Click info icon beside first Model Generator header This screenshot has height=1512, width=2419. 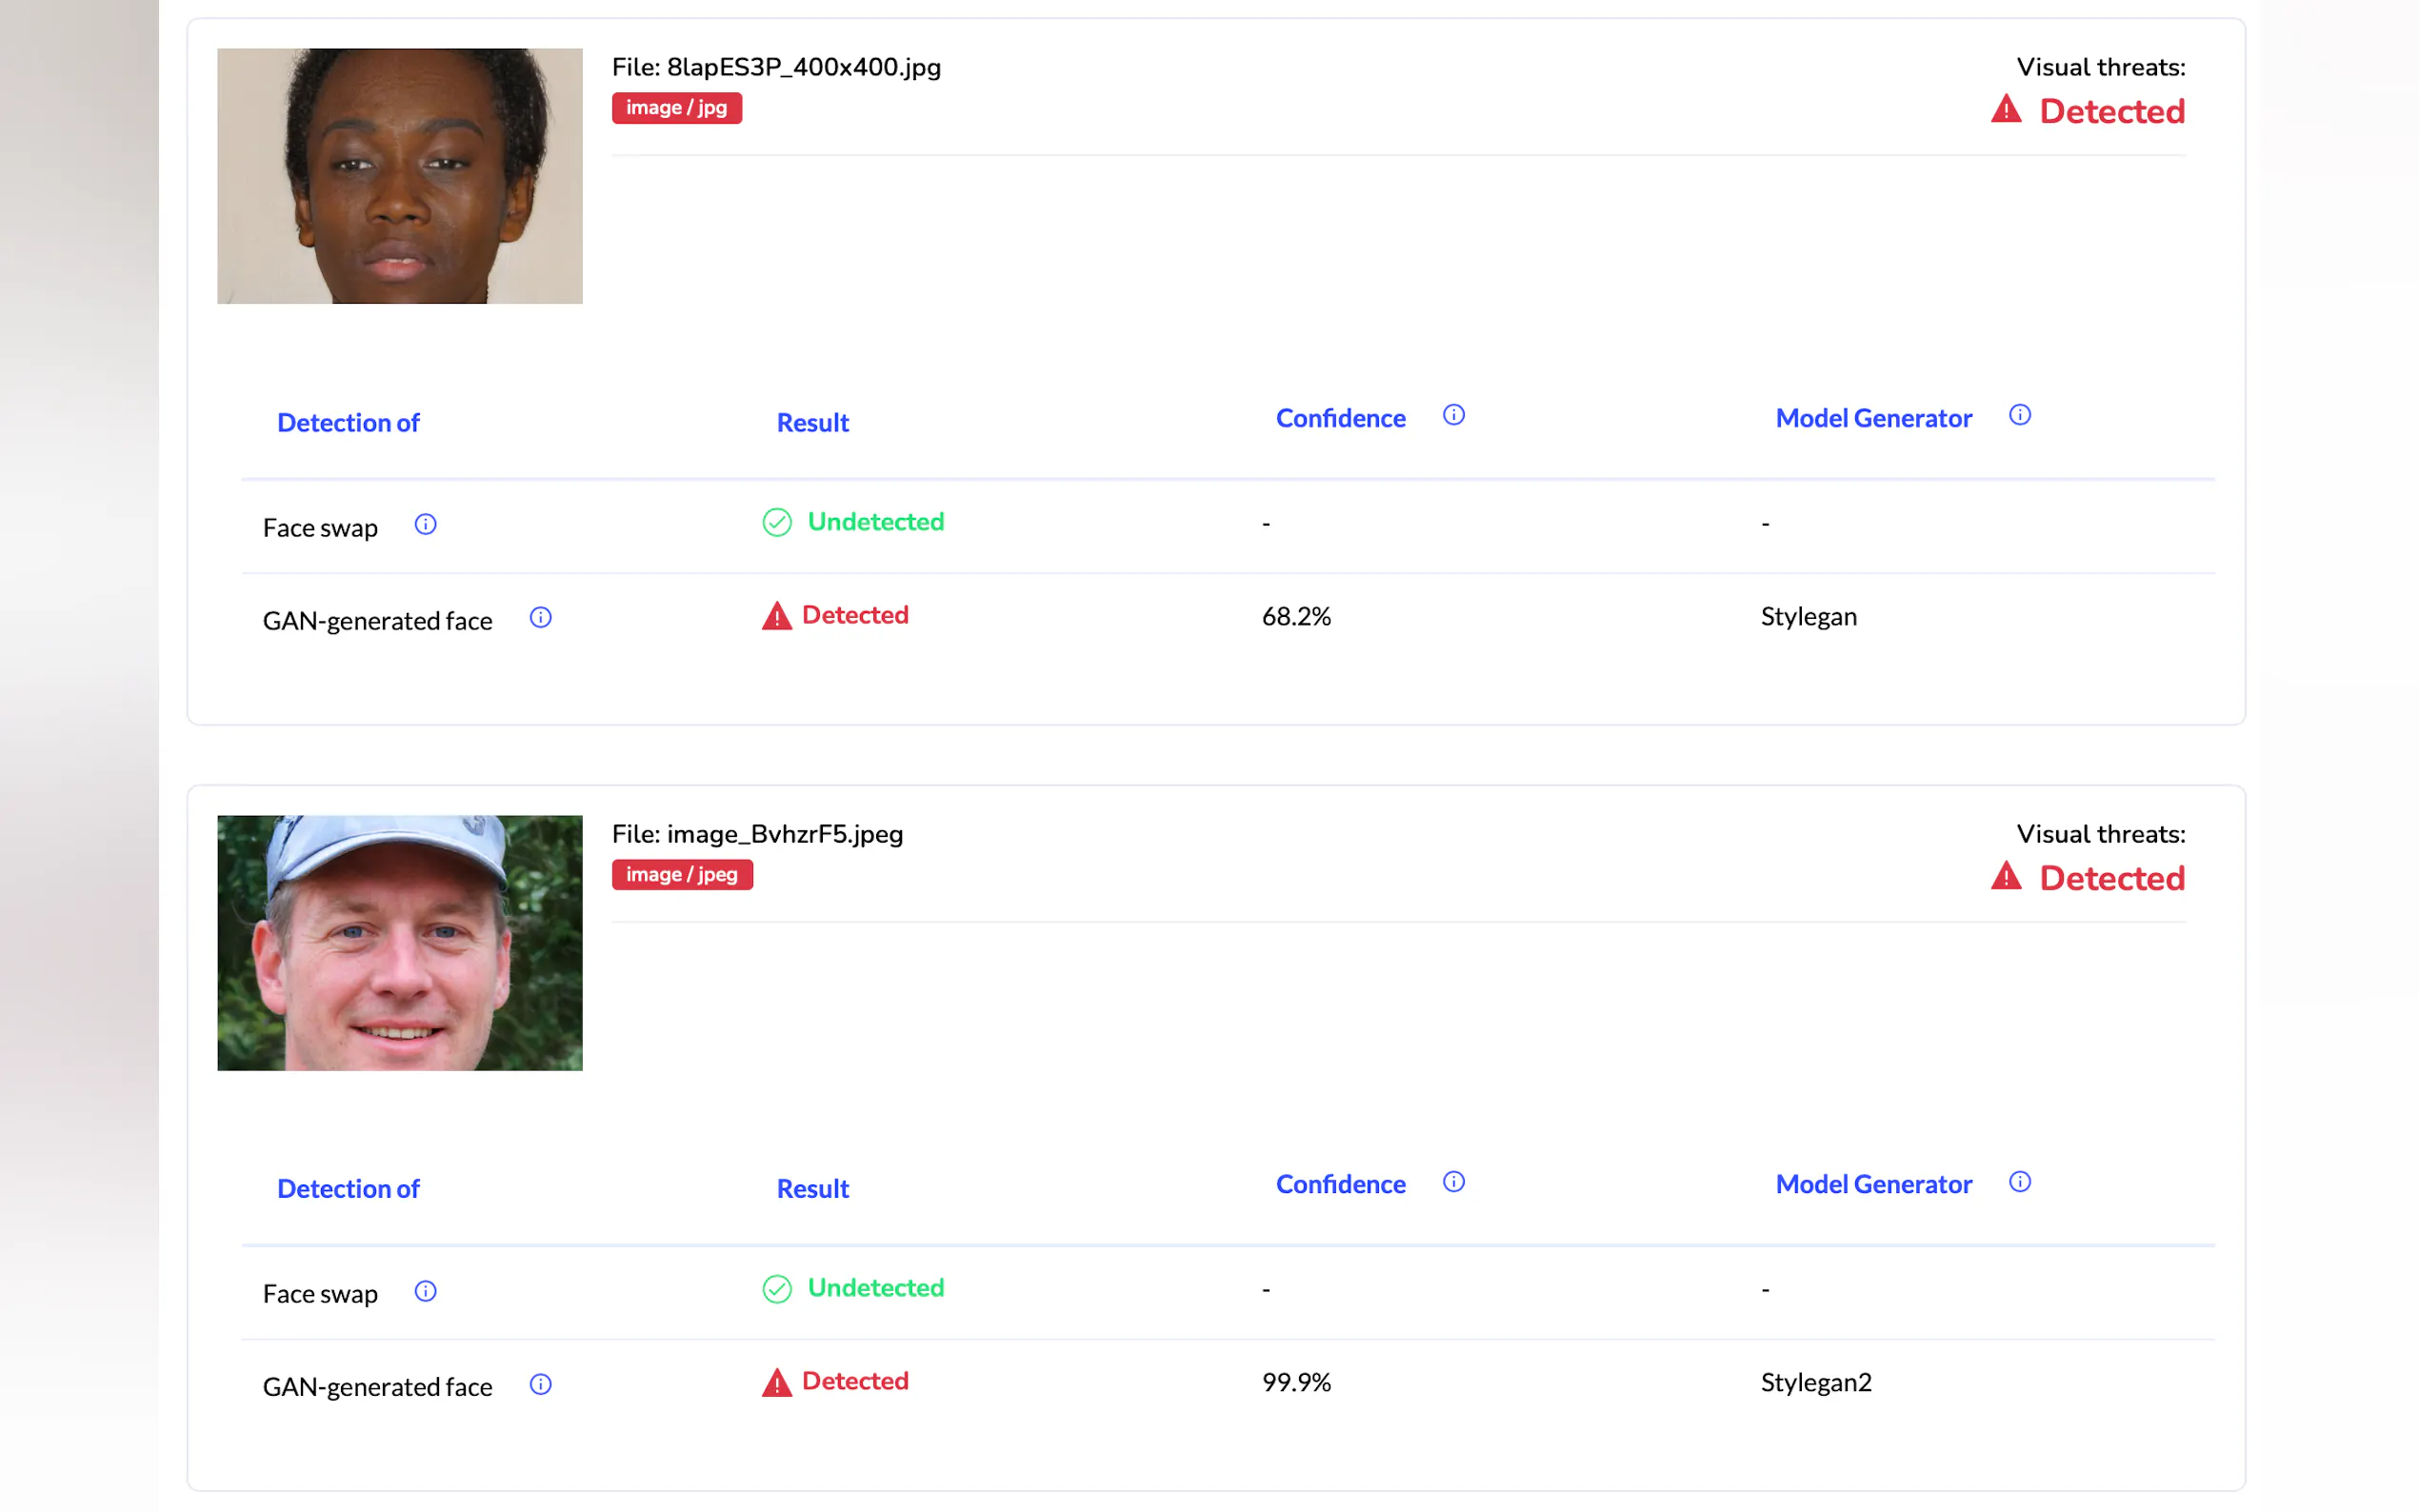coord(2019,415)
